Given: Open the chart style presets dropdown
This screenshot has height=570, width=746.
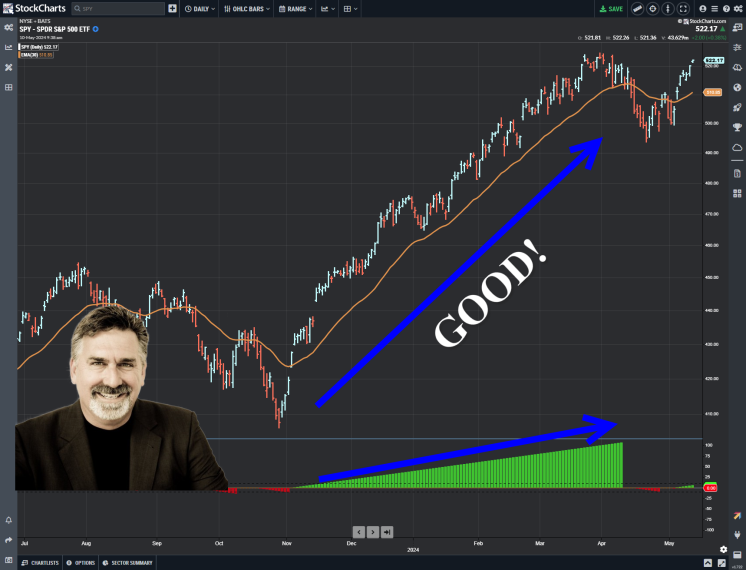Looking at the screenshot, I should (x=327, y=9).
